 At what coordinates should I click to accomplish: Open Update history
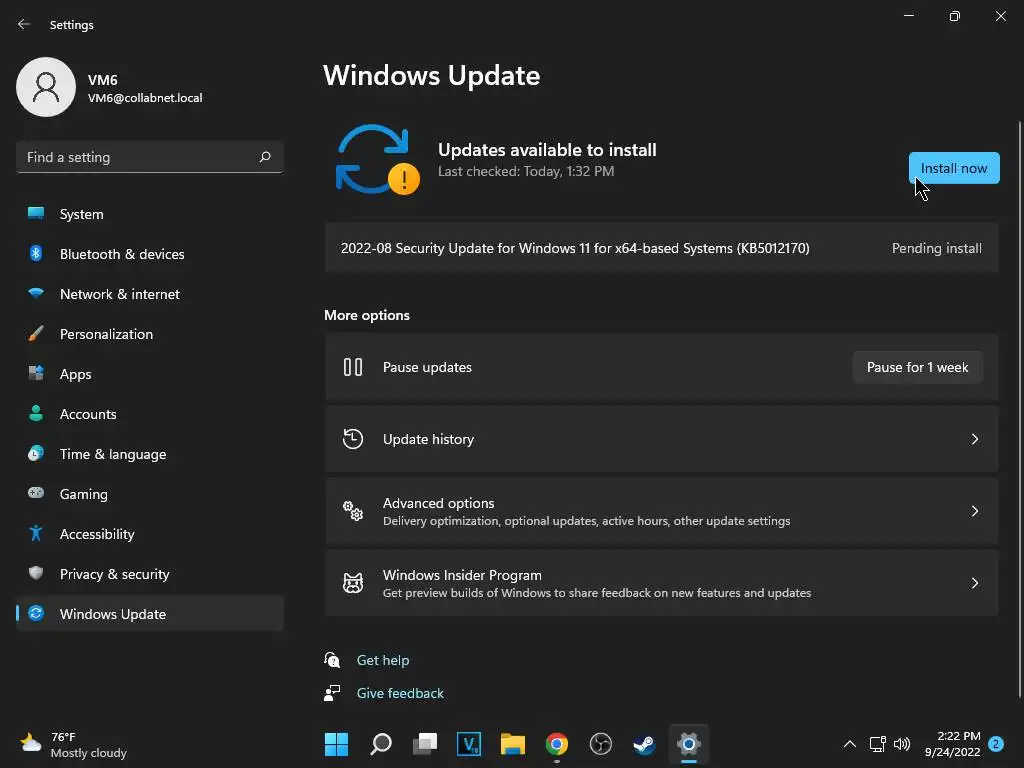662,439
